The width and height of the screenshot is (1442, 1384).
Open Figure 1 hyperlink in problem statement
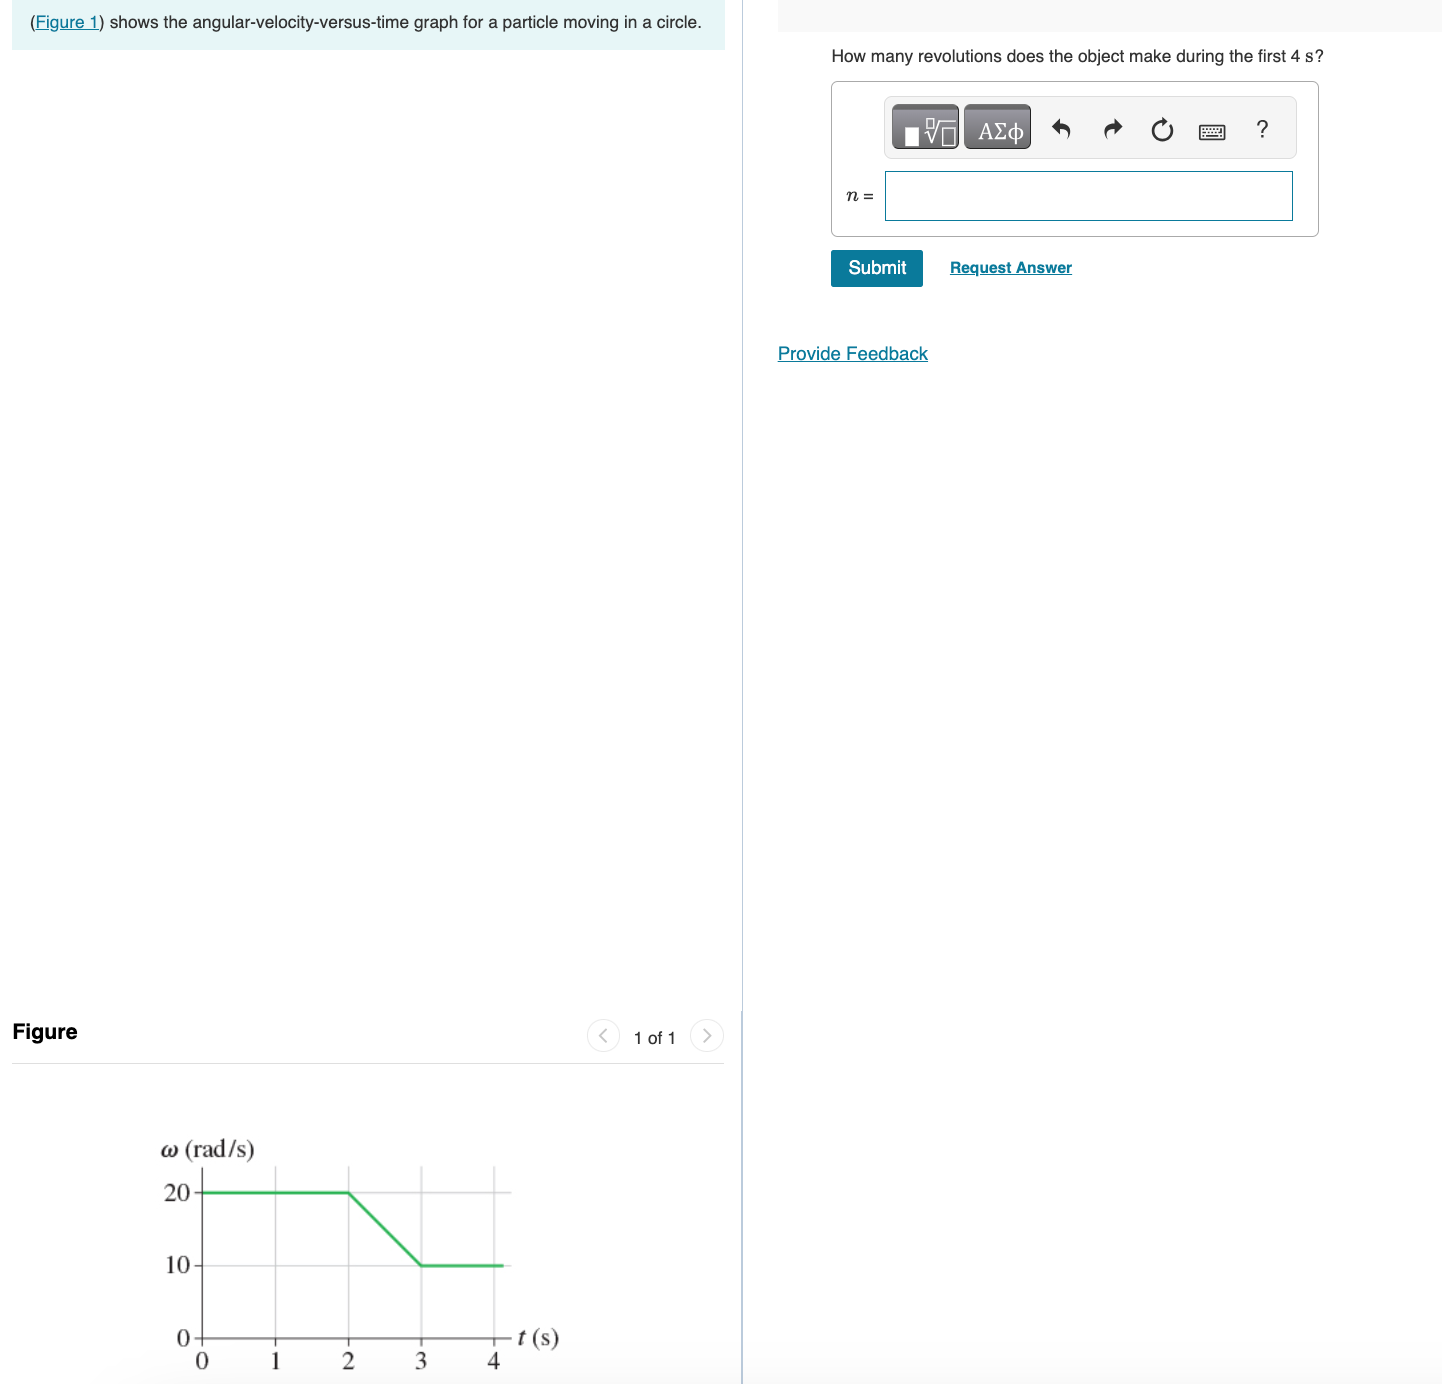[66, 22]
